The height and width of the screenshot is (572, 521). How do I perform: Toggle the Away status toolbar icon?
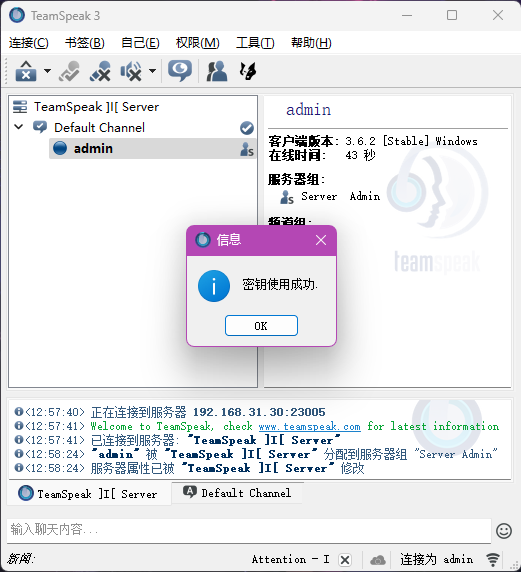tap(69, 71)
